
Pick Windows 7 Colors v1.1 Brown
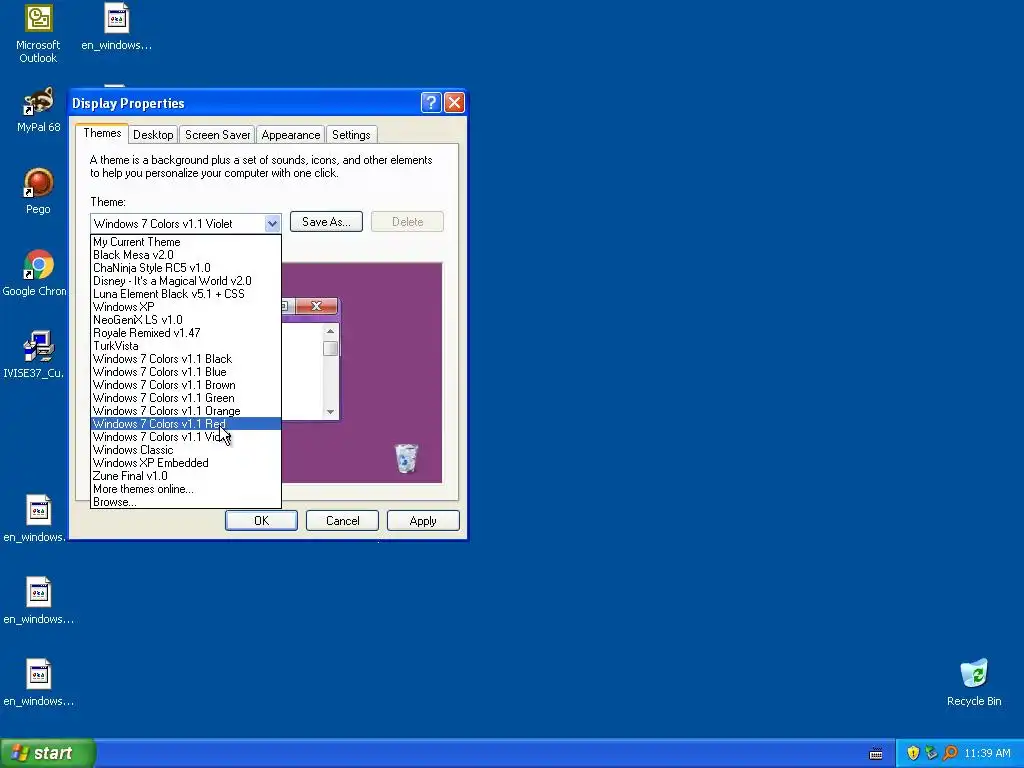(185, 385)
